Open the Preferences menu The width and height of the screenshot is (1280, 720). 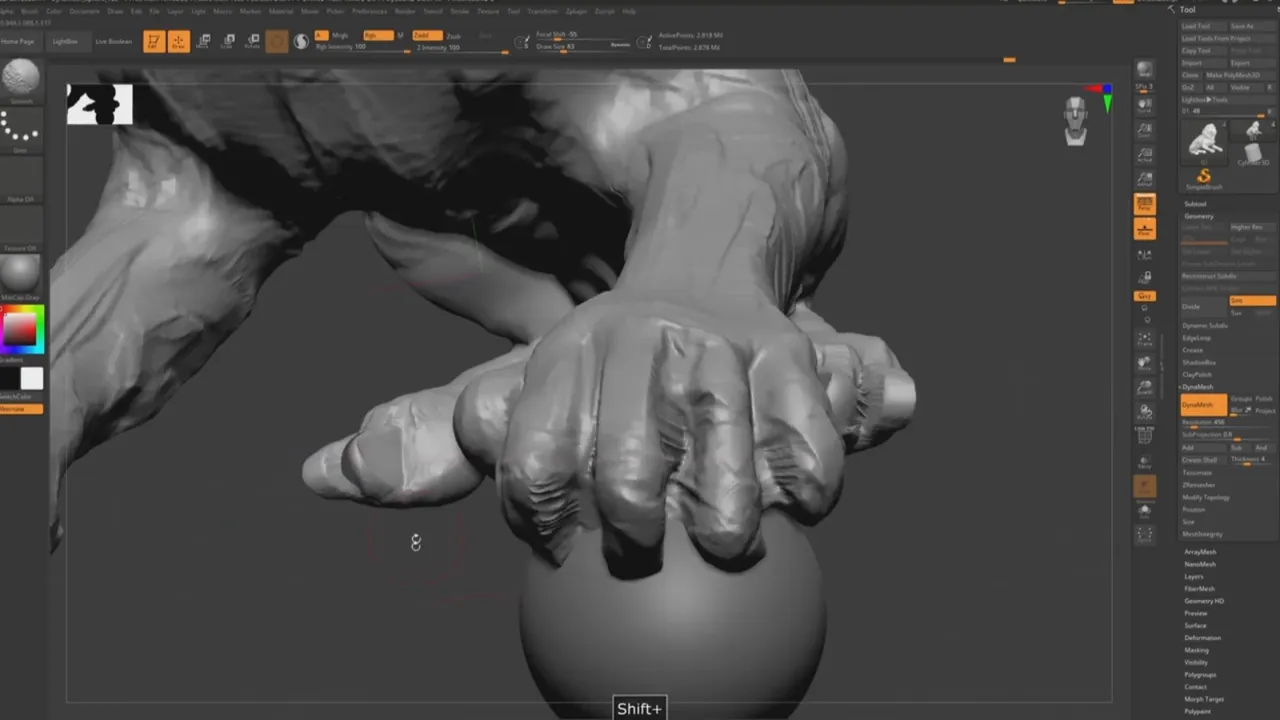coord(370,11)
